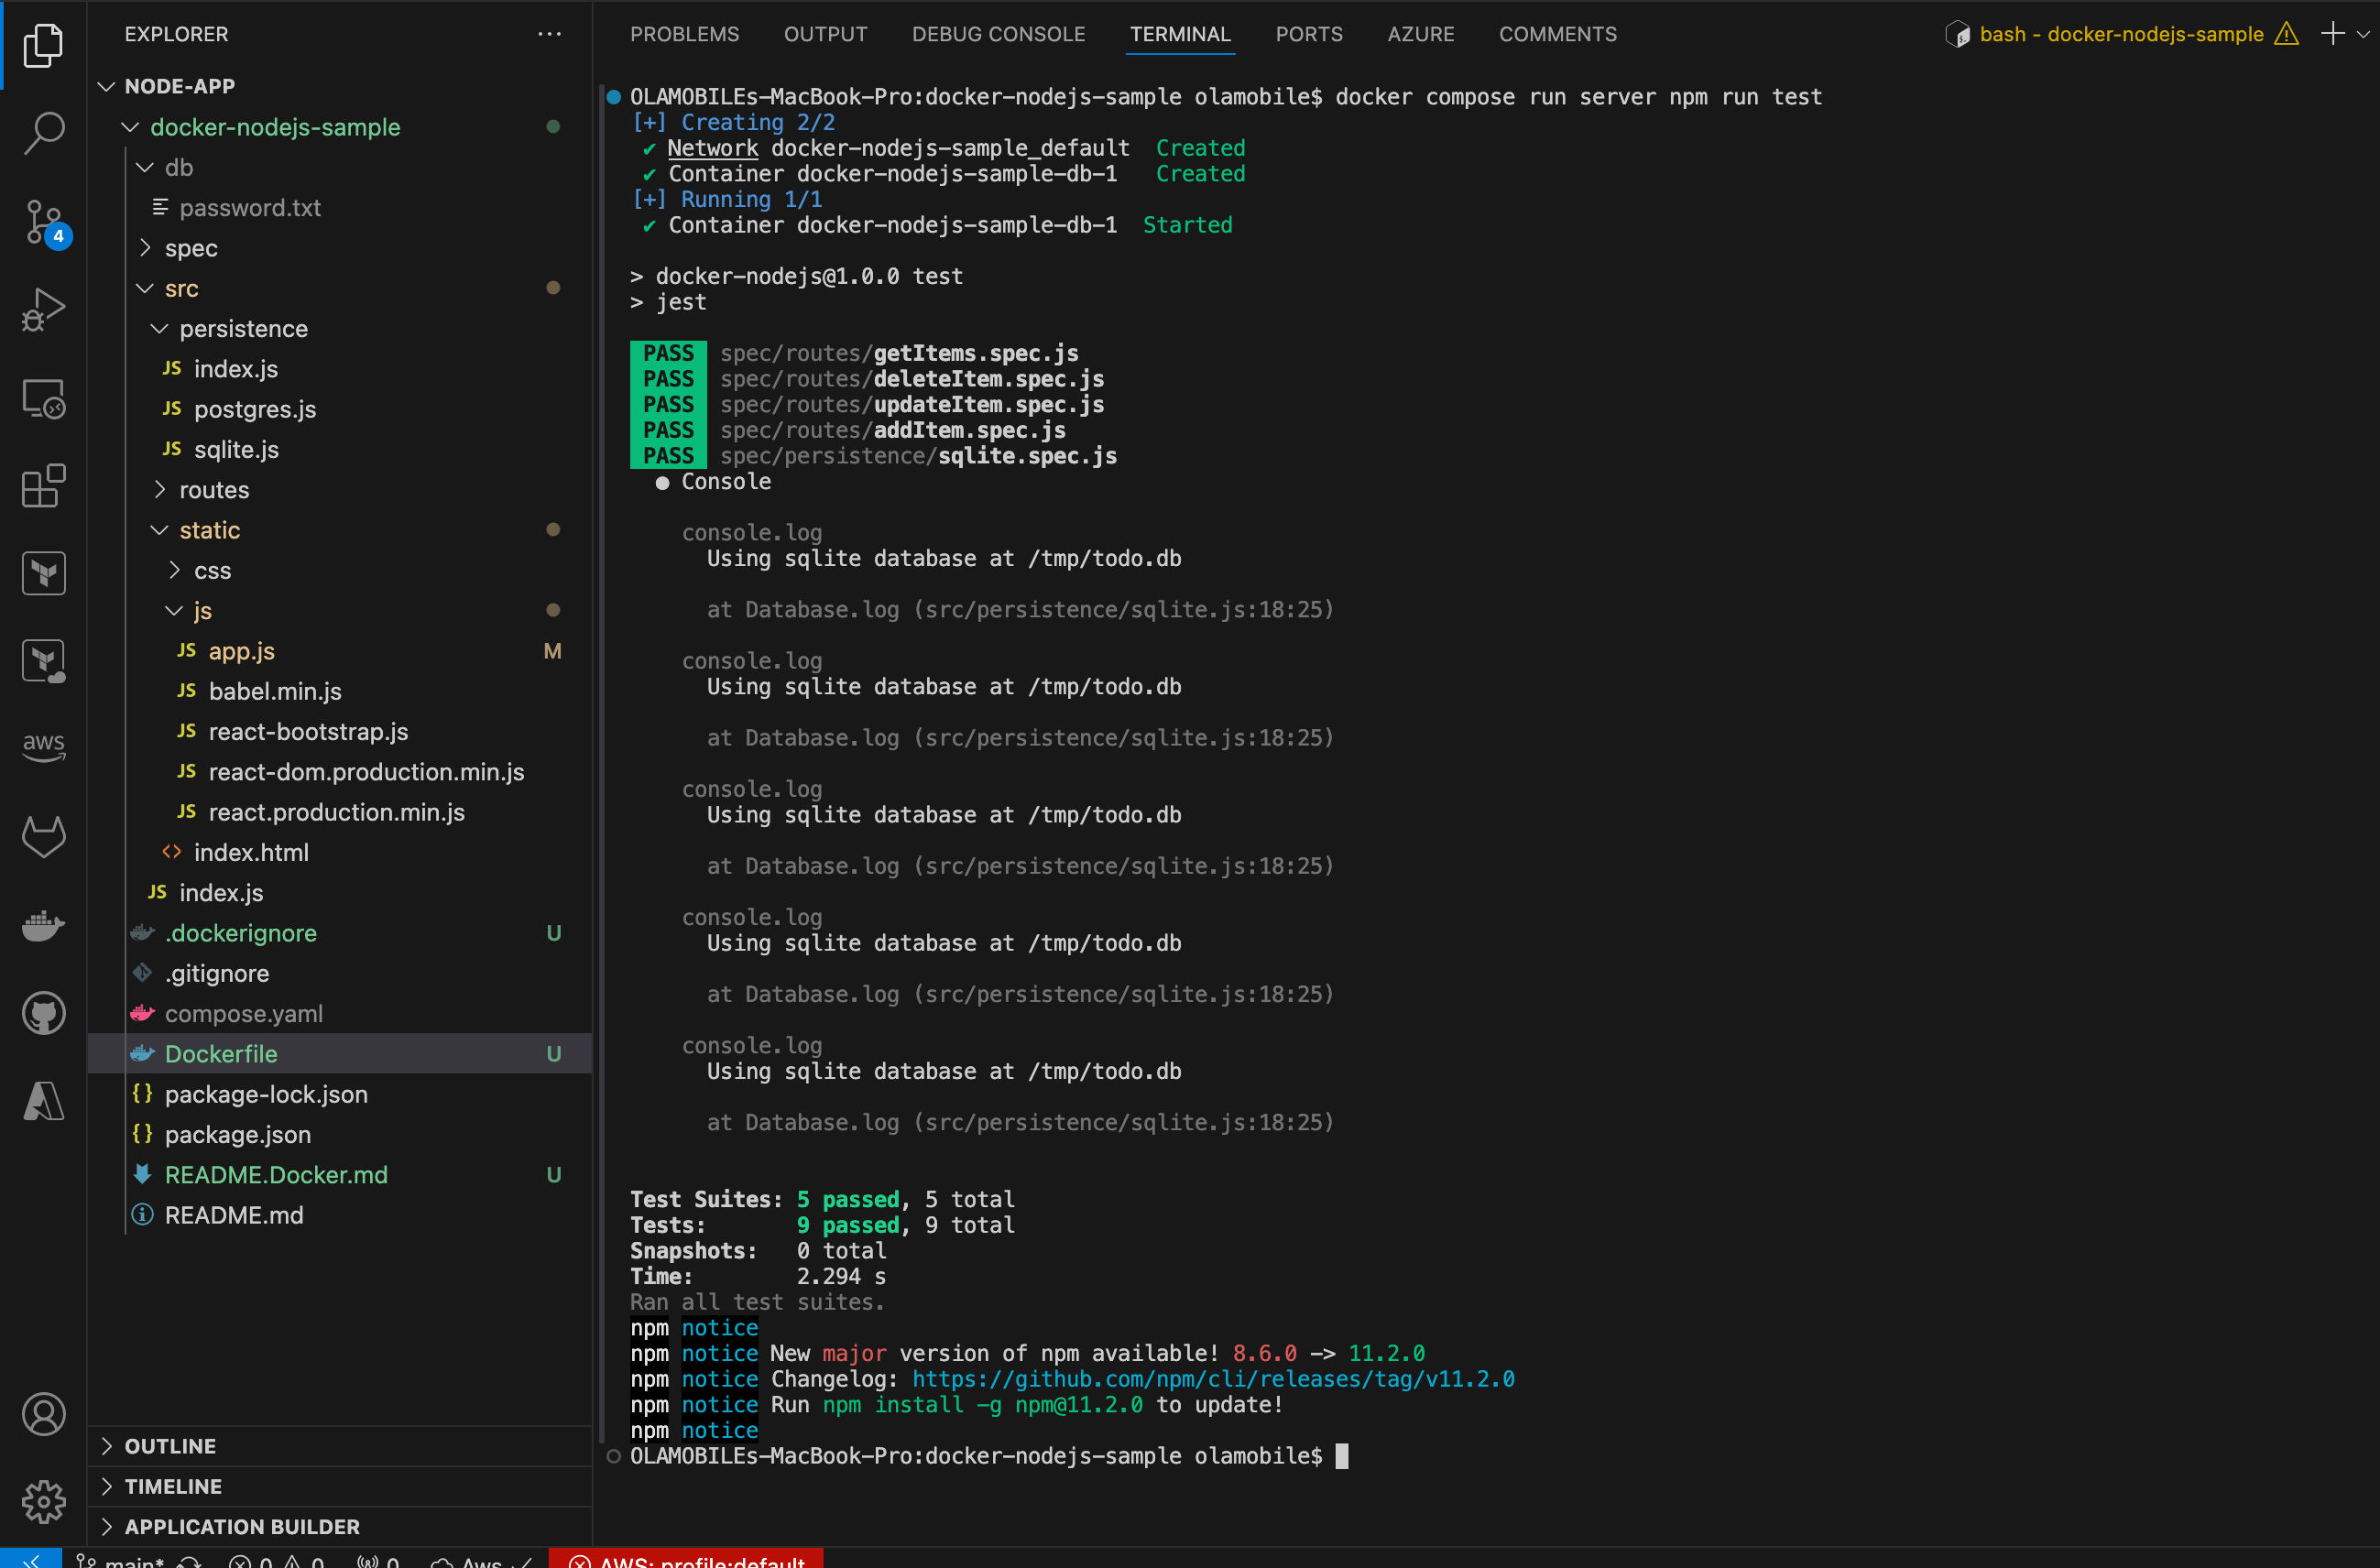This screenshot has width=2380, height=1568.
Task: Expand the TIMELINE section
Action: point(340,1486)
